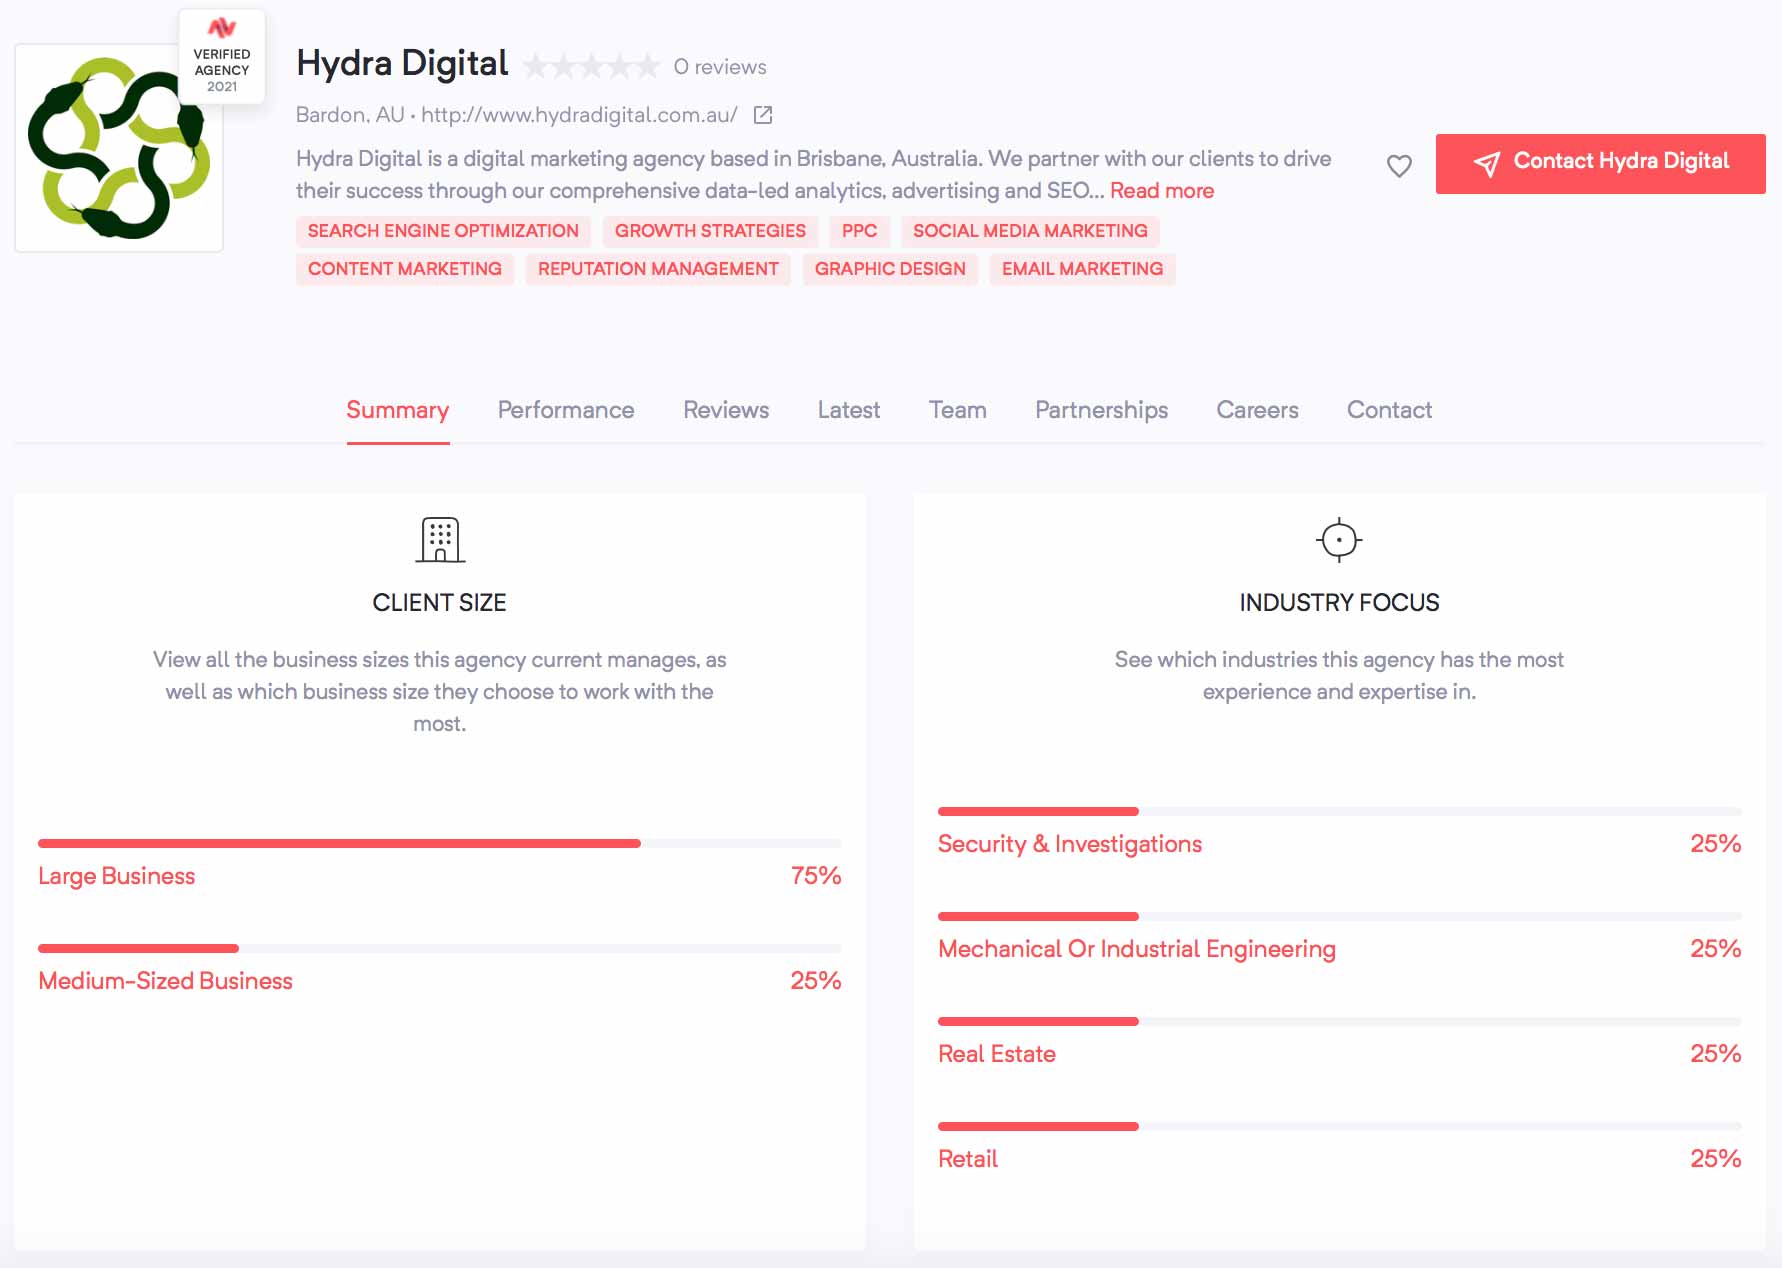Click the Growth Strategies tag

tap(710, 231)
